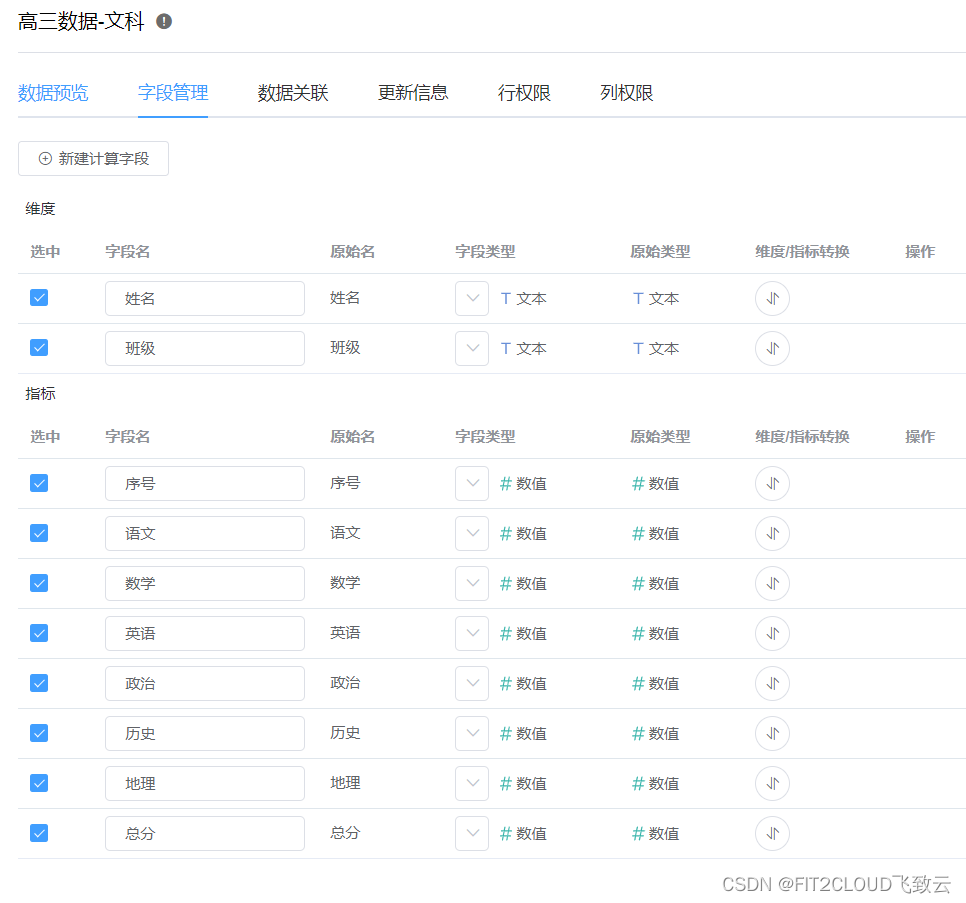Screen dimensions: 966x903
Task: Select the 字段管理 tab
Action: pos(173,93)
